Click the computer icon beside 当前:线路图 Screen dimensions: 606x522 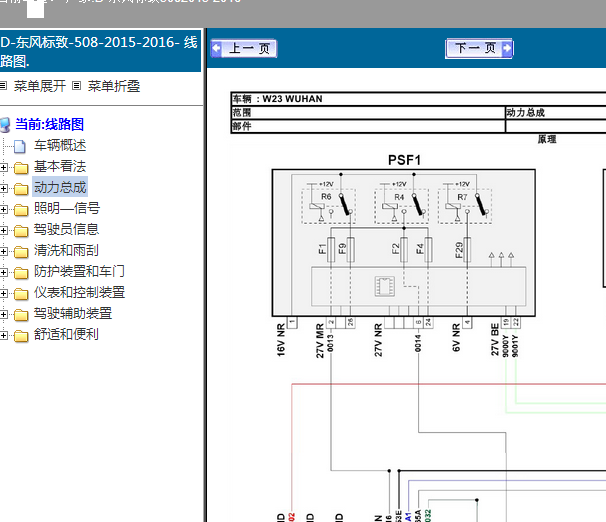[6, 125]
